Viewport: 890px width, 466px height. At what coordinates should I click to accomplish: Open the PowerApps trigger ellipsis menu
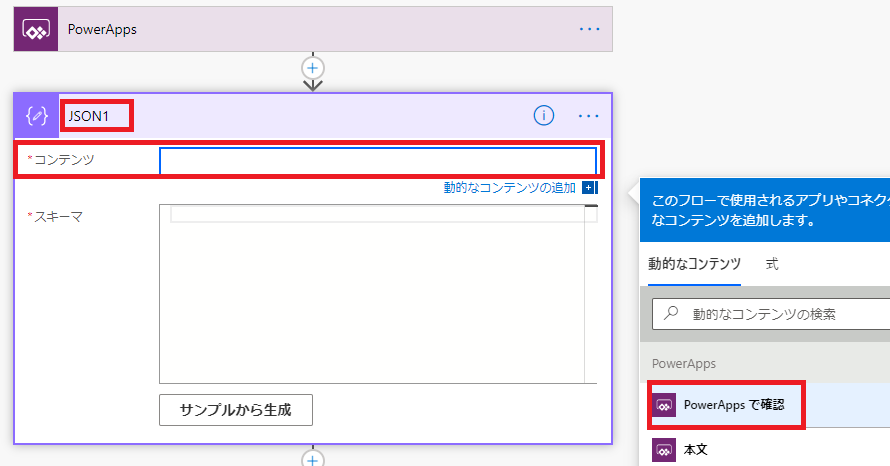click(589, 30)
